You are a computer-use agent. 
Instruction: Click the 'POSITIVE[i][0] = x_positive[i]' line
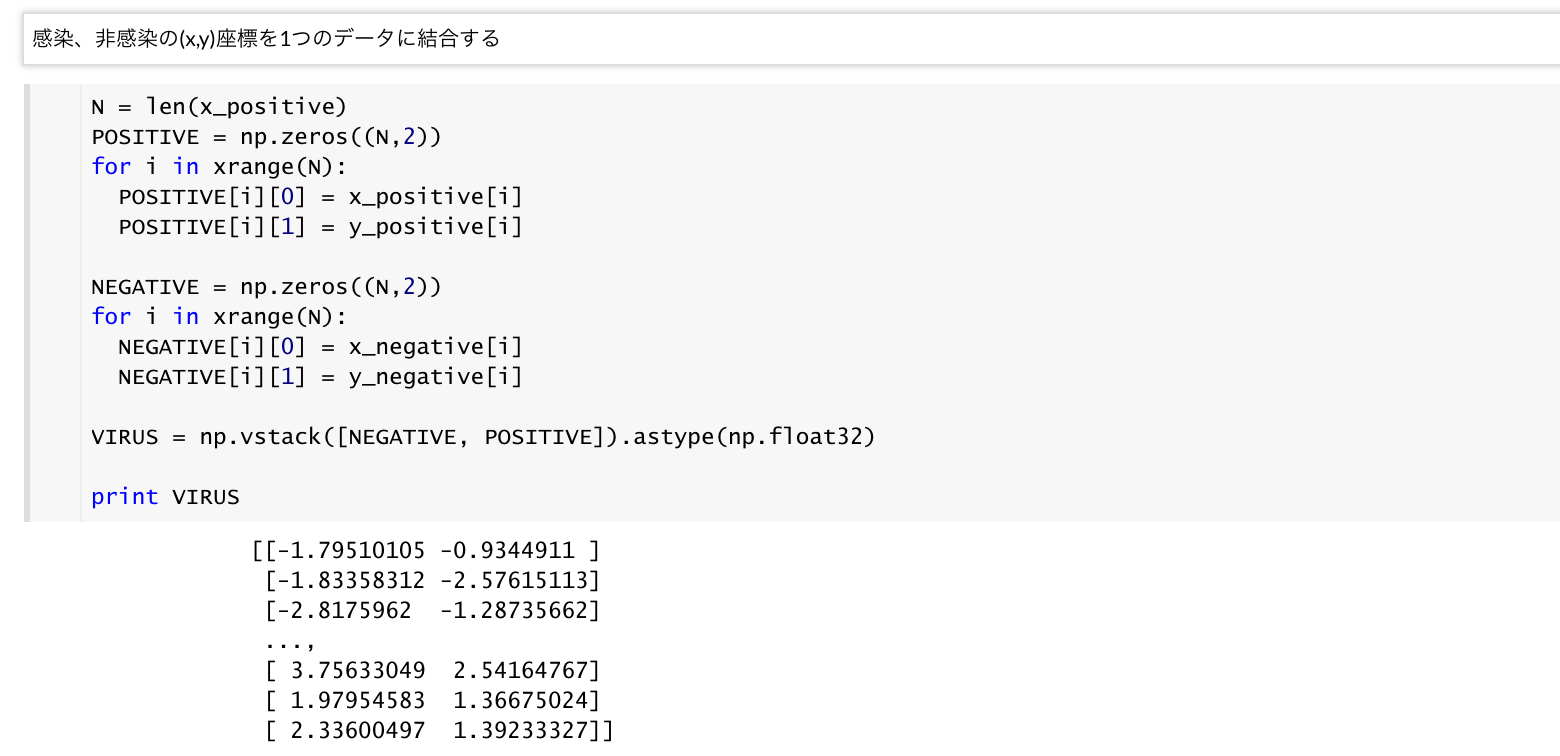click(x=320, y=197)
